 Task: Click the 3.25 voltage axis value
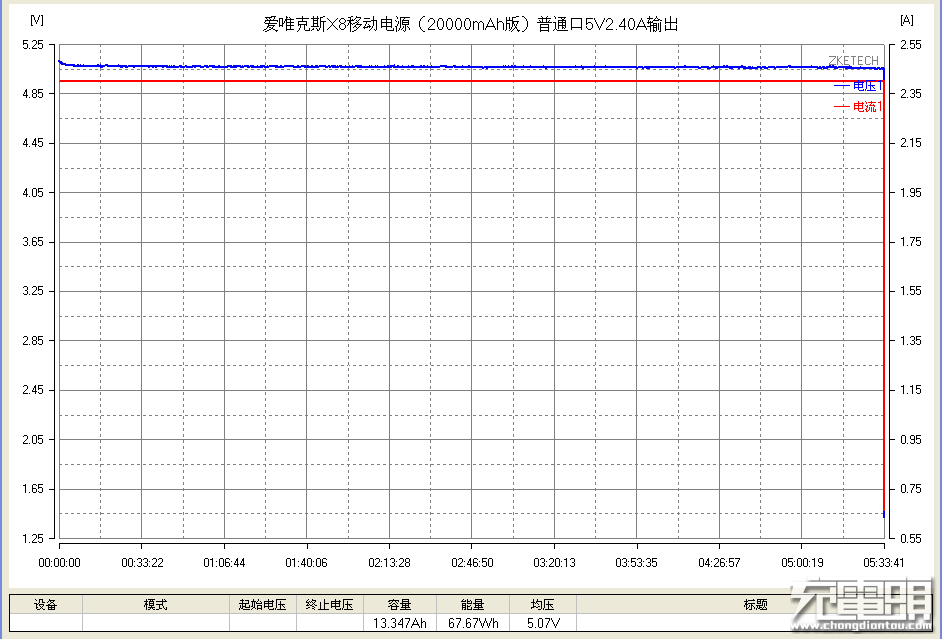[33, 291]
